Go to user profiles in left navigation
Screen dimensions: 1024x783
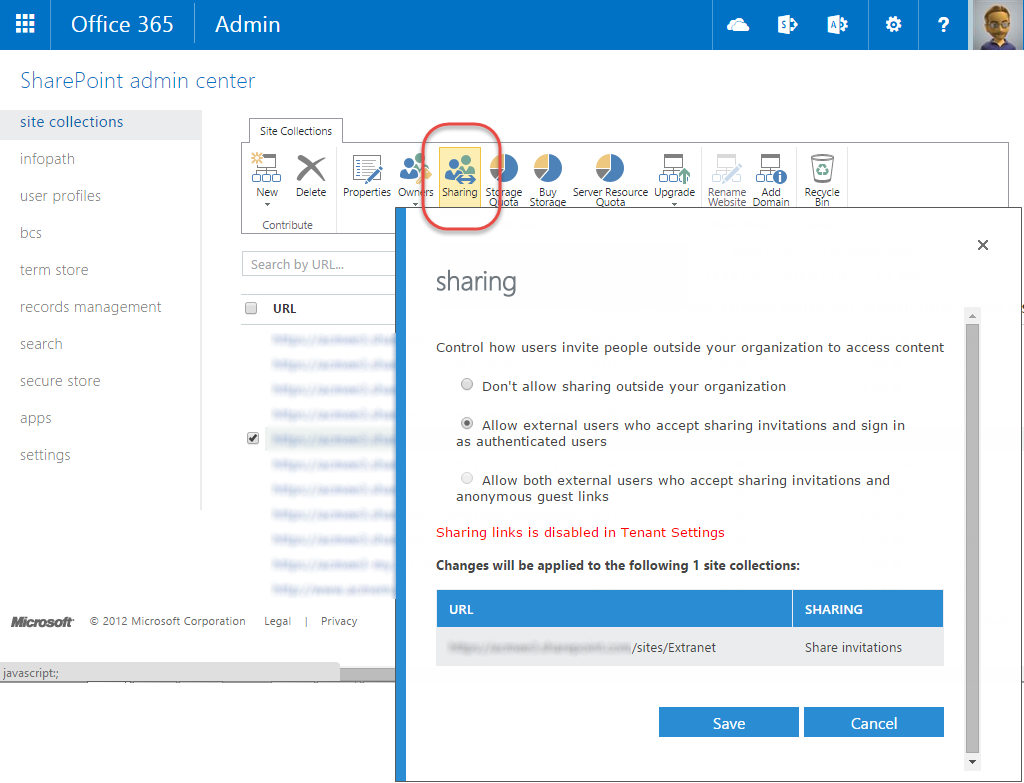(x=60, y=196)
